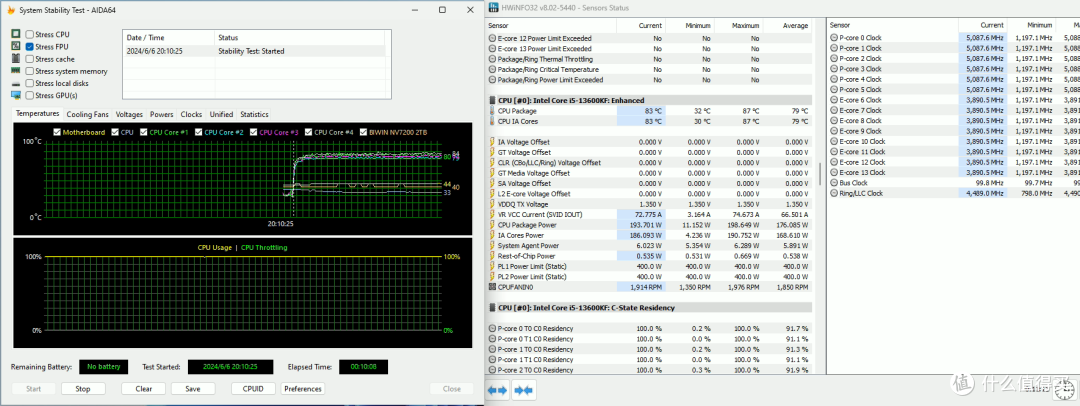Screen dimensions: 1080x406
Task: Uncheck the Stress FPU checkbox
Action: 30,47
